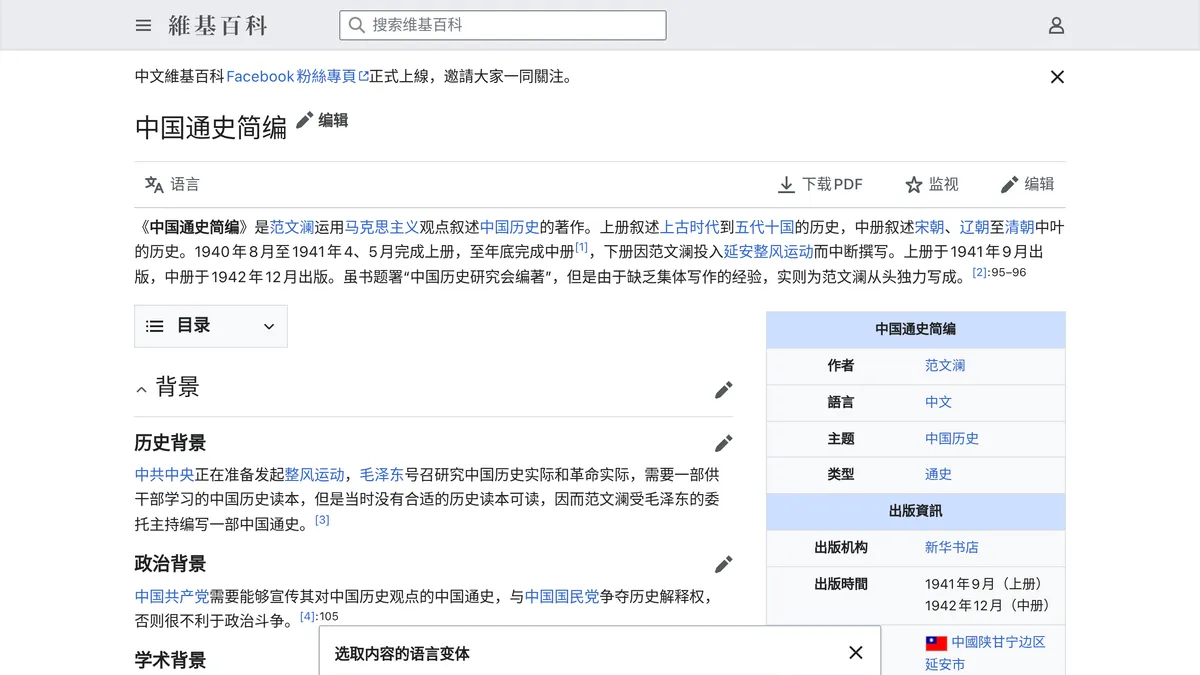
Task: Open the 維基百科 logo home link
Action: click(218, 25)
